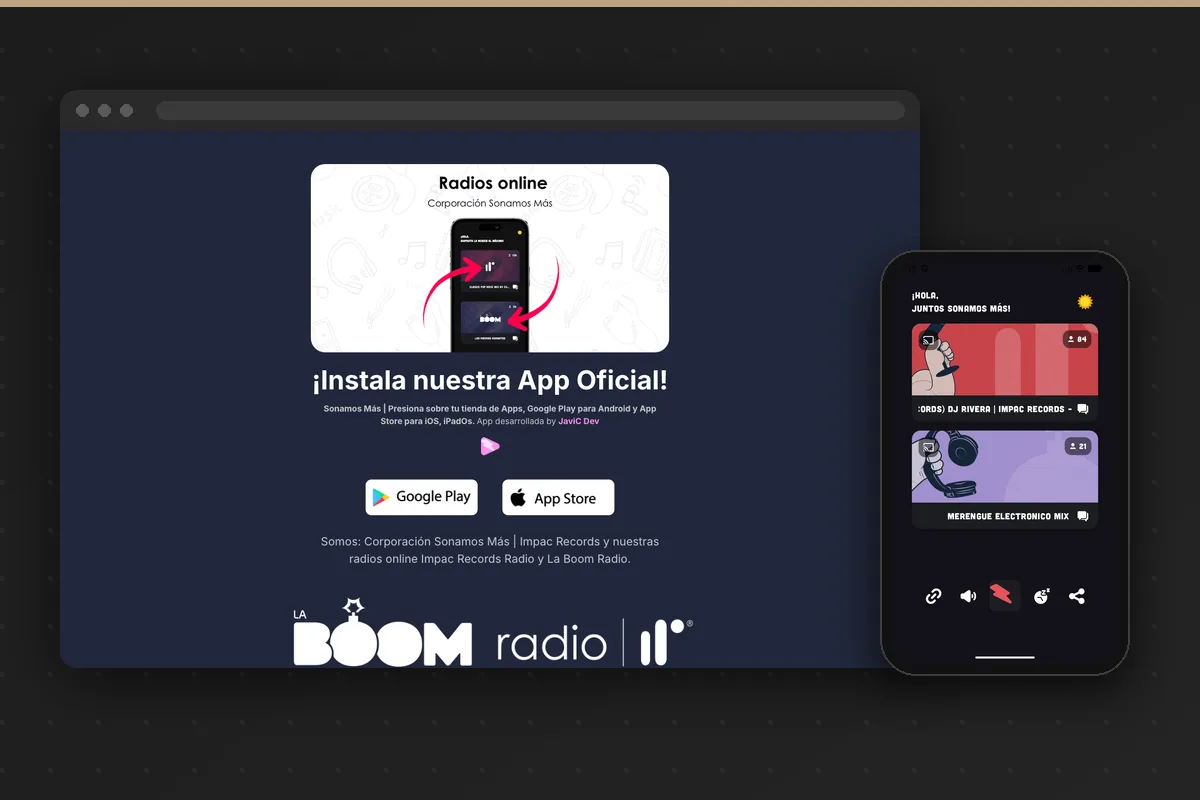The image size is (1200, 800).
Task: Click the 21 listeners badge
Action: [1077, 446]
